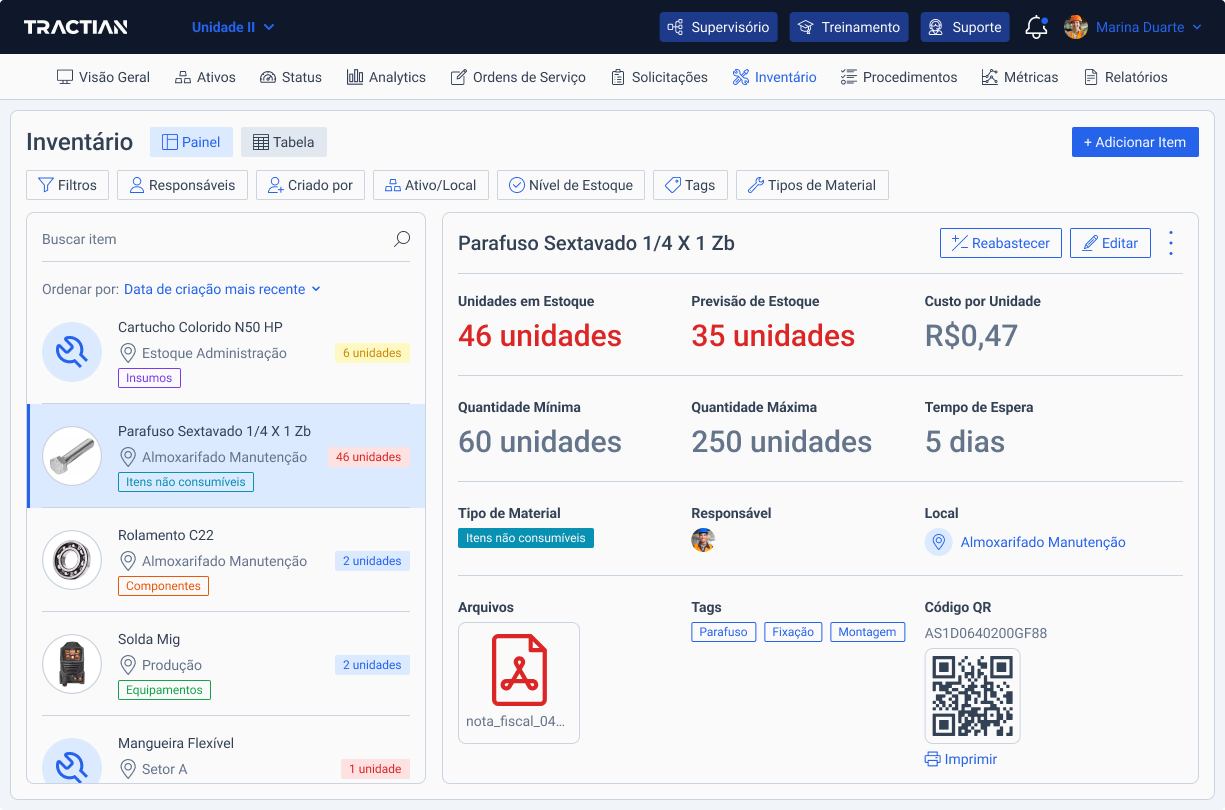Click the Itens não consumíveis material badge

pyautogui.click(x=526, y=538)
